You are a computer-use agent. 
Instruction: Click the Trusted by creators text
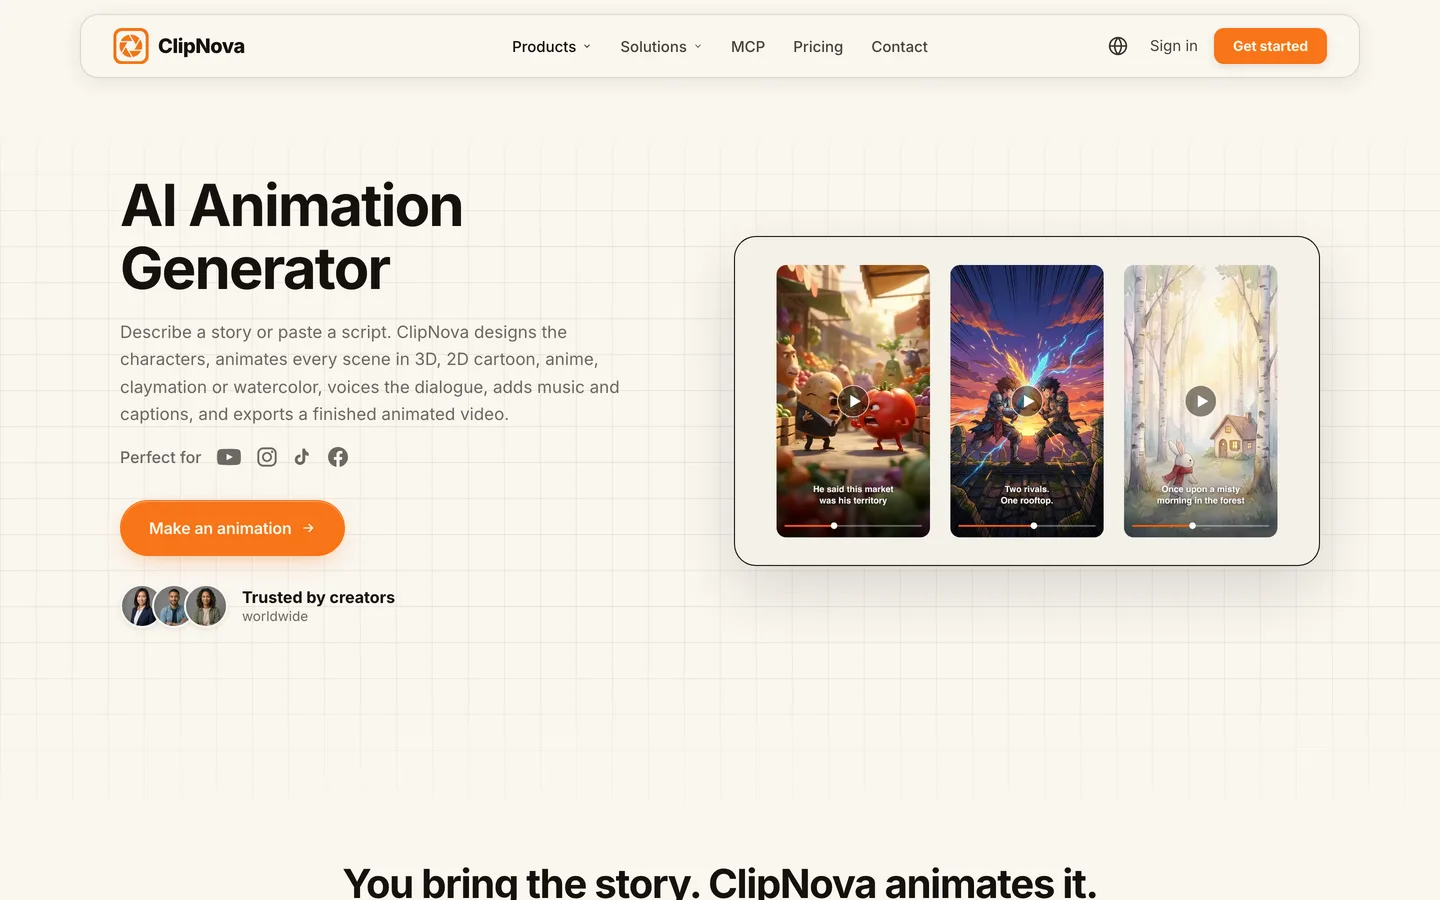[x=318, y=597]
